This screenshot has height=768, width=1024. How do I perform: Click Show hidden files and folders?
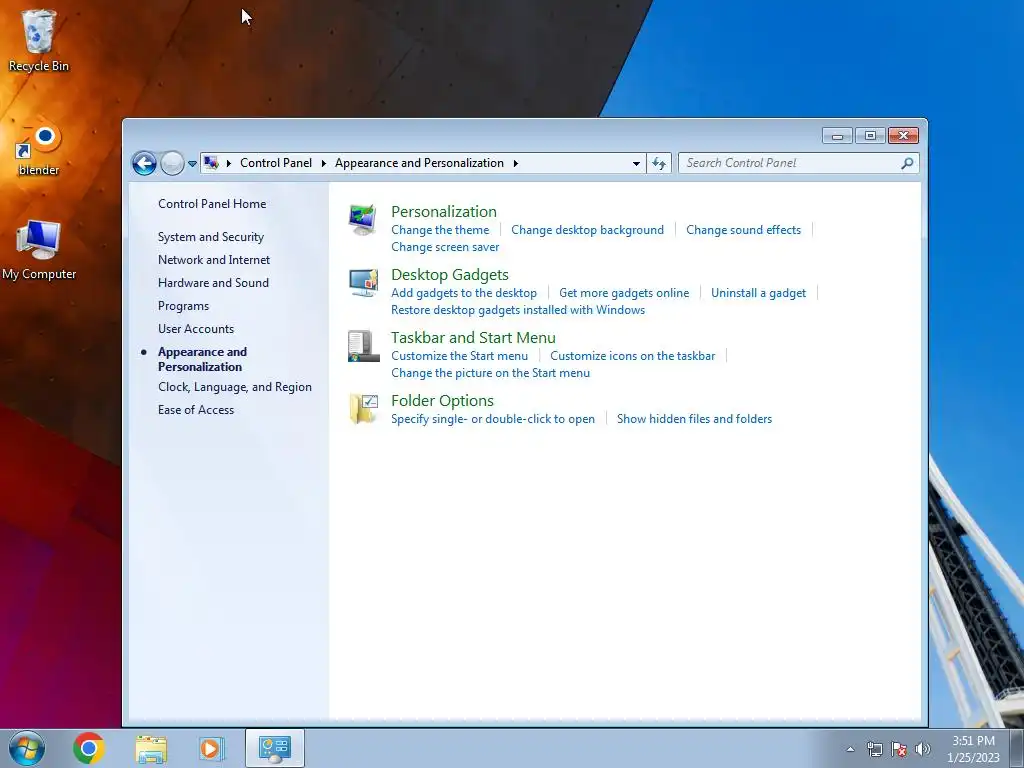click(694, 419)
